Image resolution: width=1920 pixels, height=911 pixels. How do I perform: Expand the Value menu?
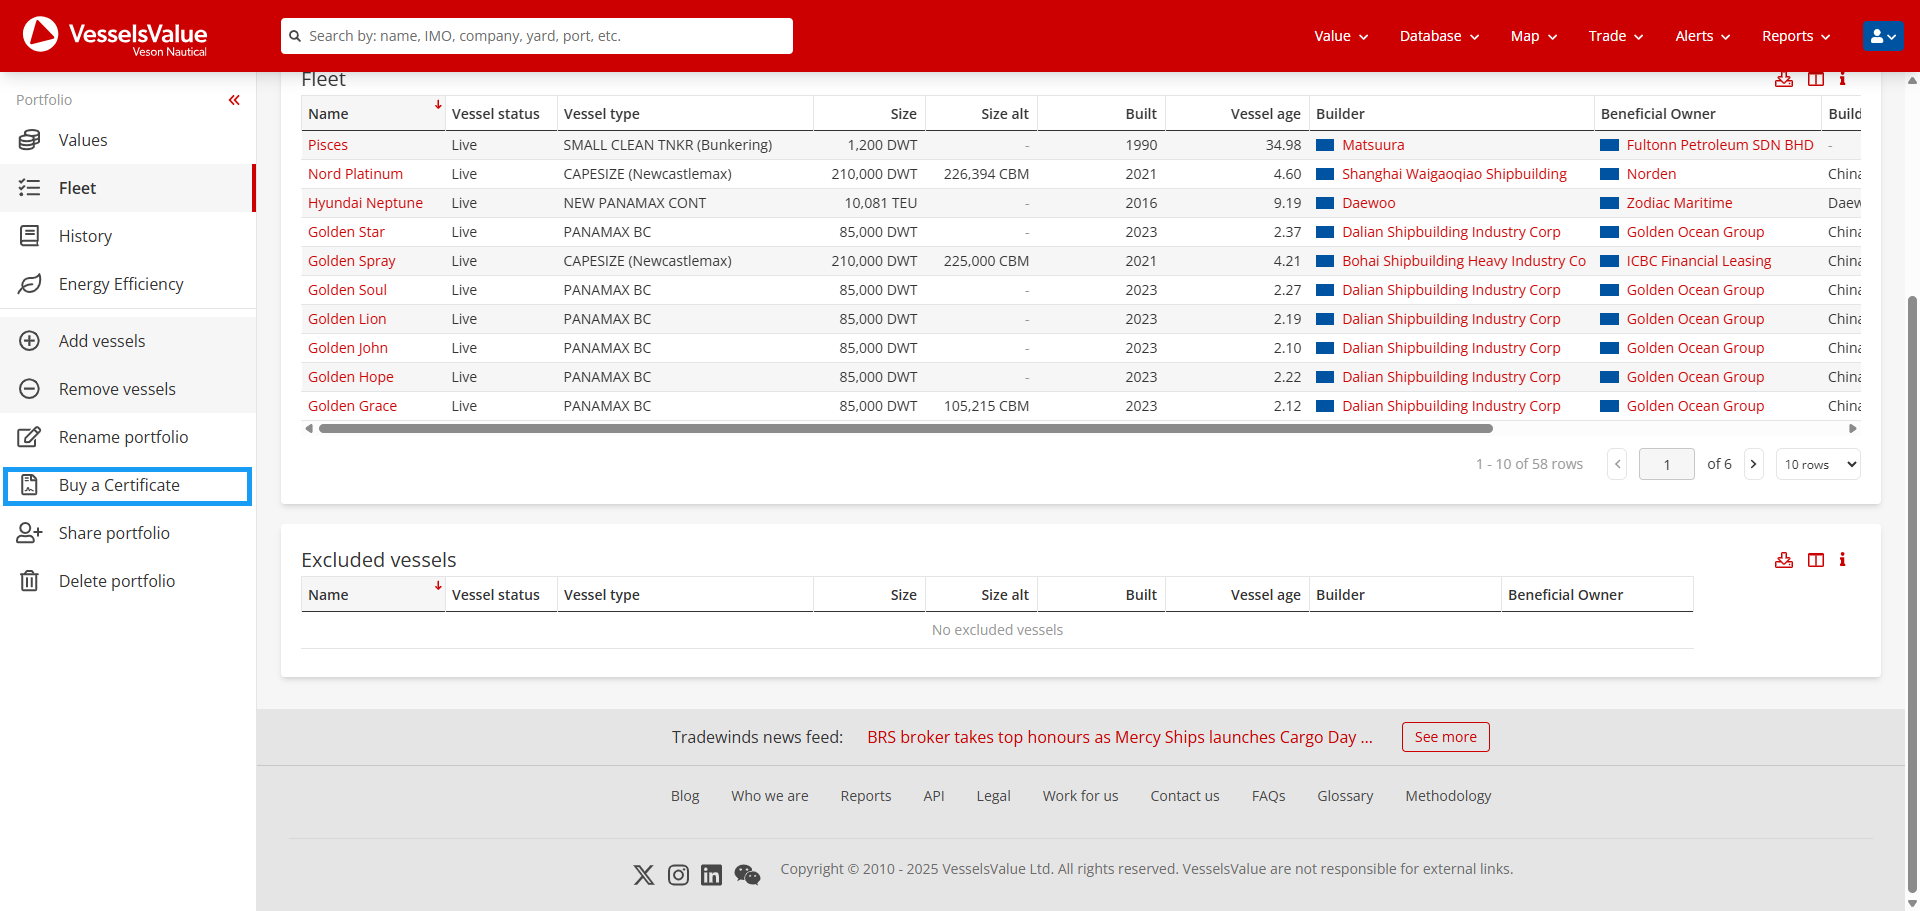1341,36
